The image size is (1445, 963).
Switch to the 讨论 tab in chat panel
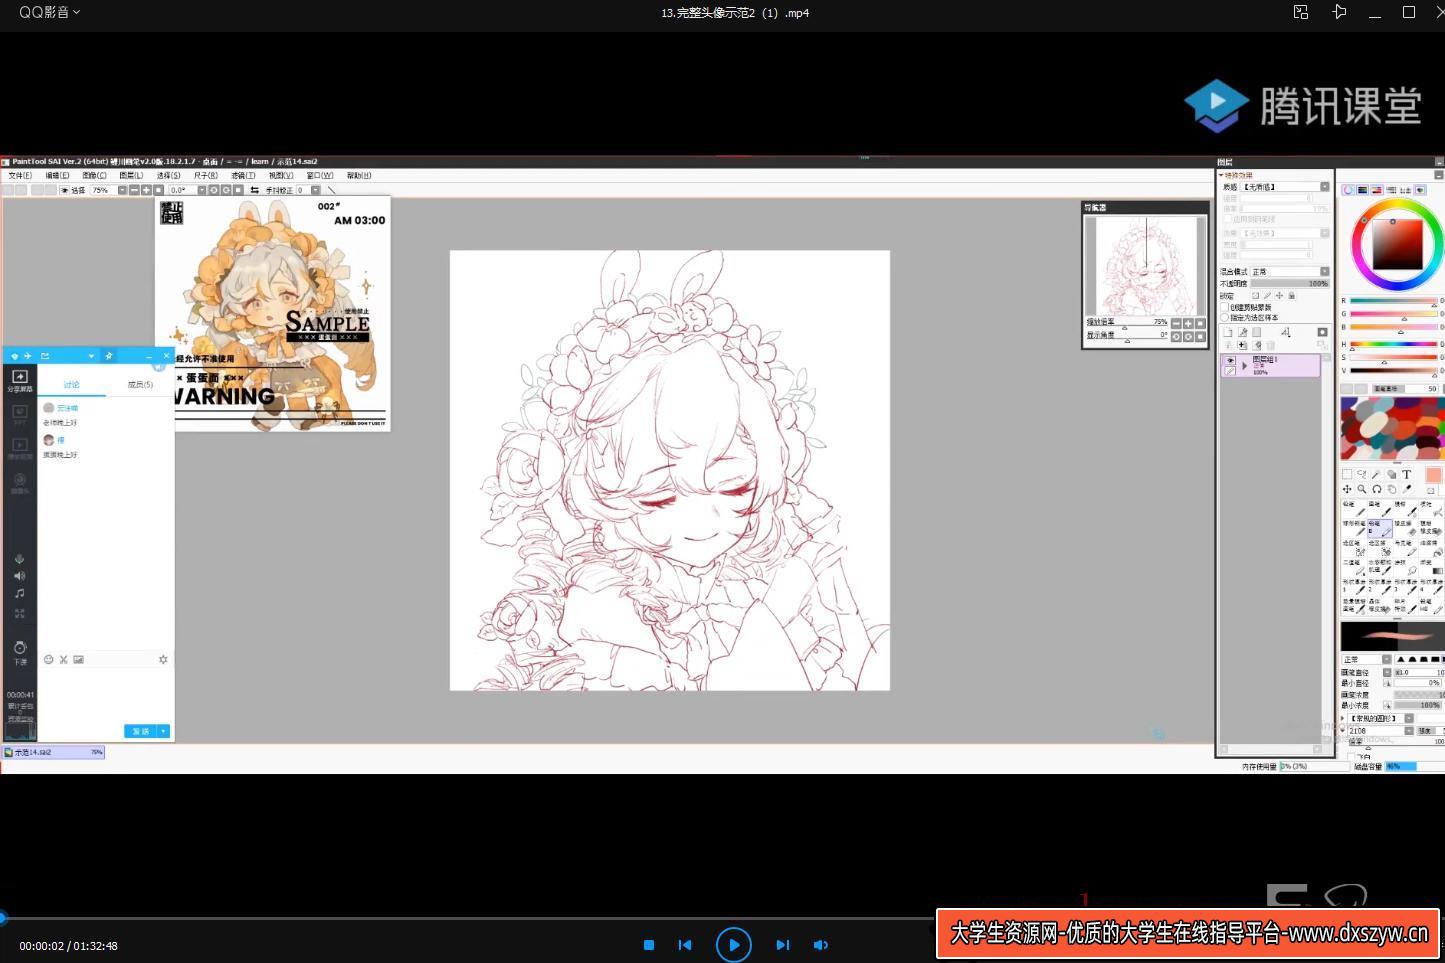coord(71,384)
